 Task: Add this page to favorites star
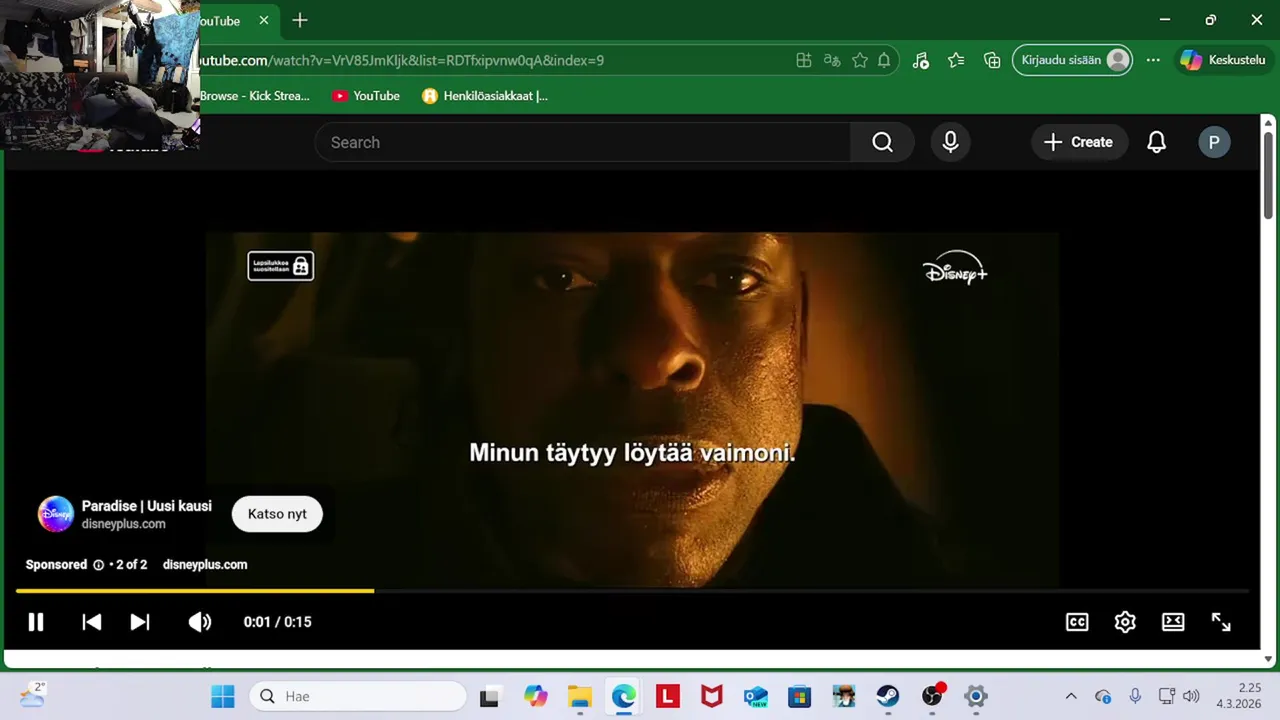[x=860, y=60]
